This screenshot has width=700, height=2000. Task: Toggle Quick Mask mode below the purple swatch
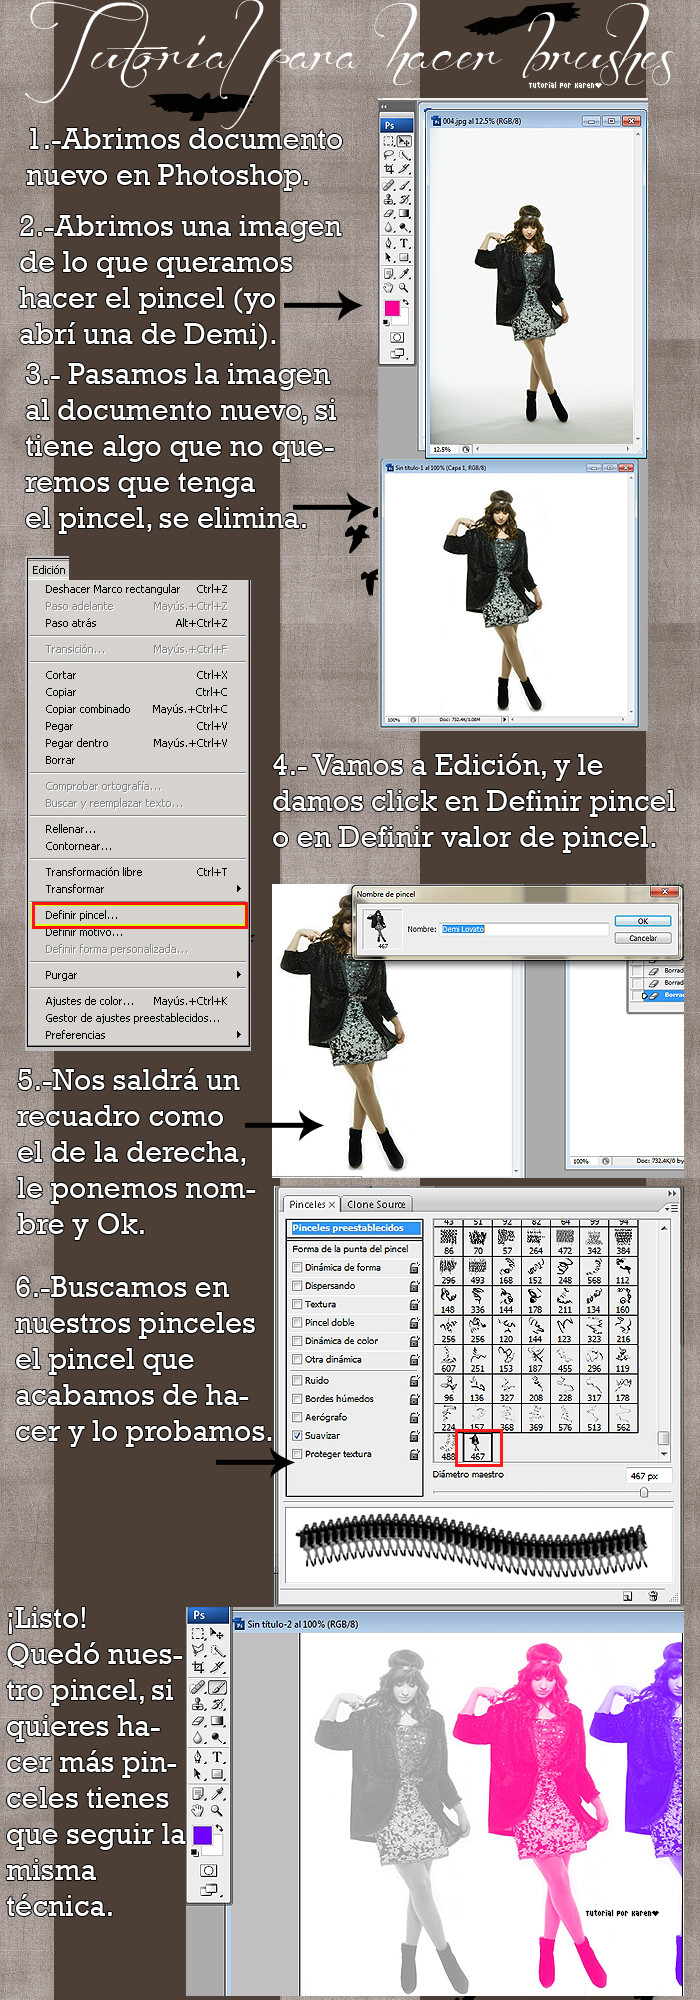click(209, 1870)
